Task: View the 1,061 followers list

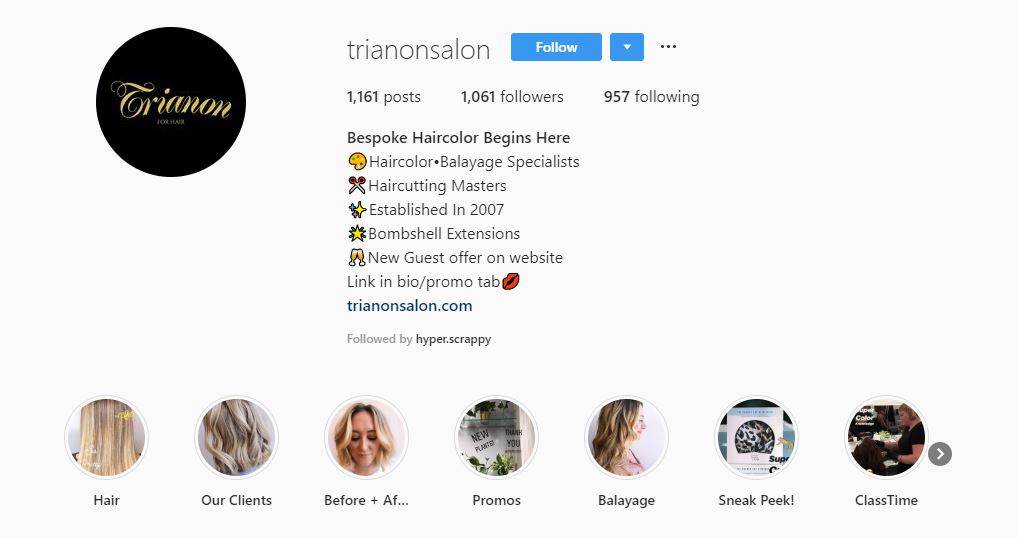Action: pos(512,97)
